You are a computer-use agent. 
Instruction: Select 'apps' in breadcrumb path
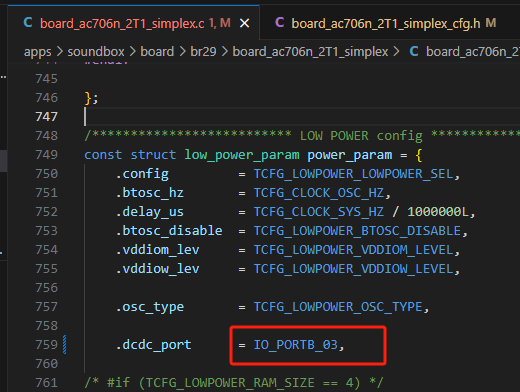click(37, 52)
